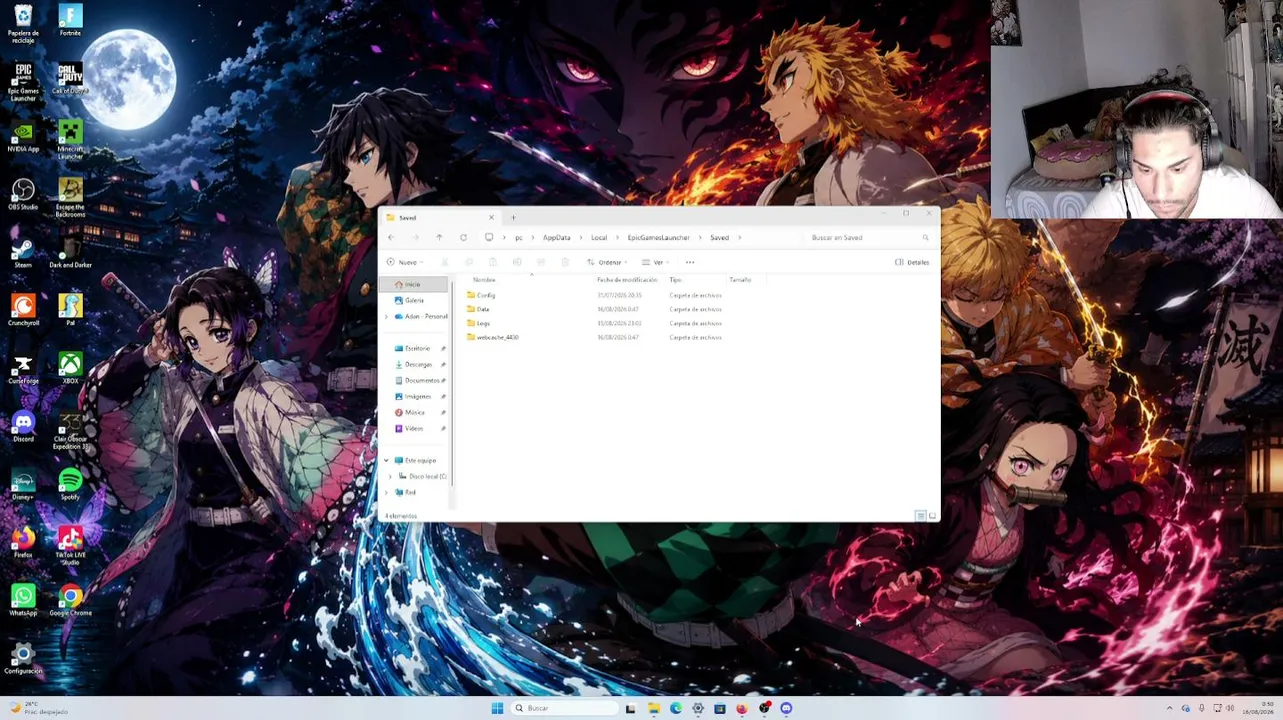This screenshot has width=1283, height=720.
Task: Open the Ver view dropdown
Action: pyautogui.click(x=656, y=262)
